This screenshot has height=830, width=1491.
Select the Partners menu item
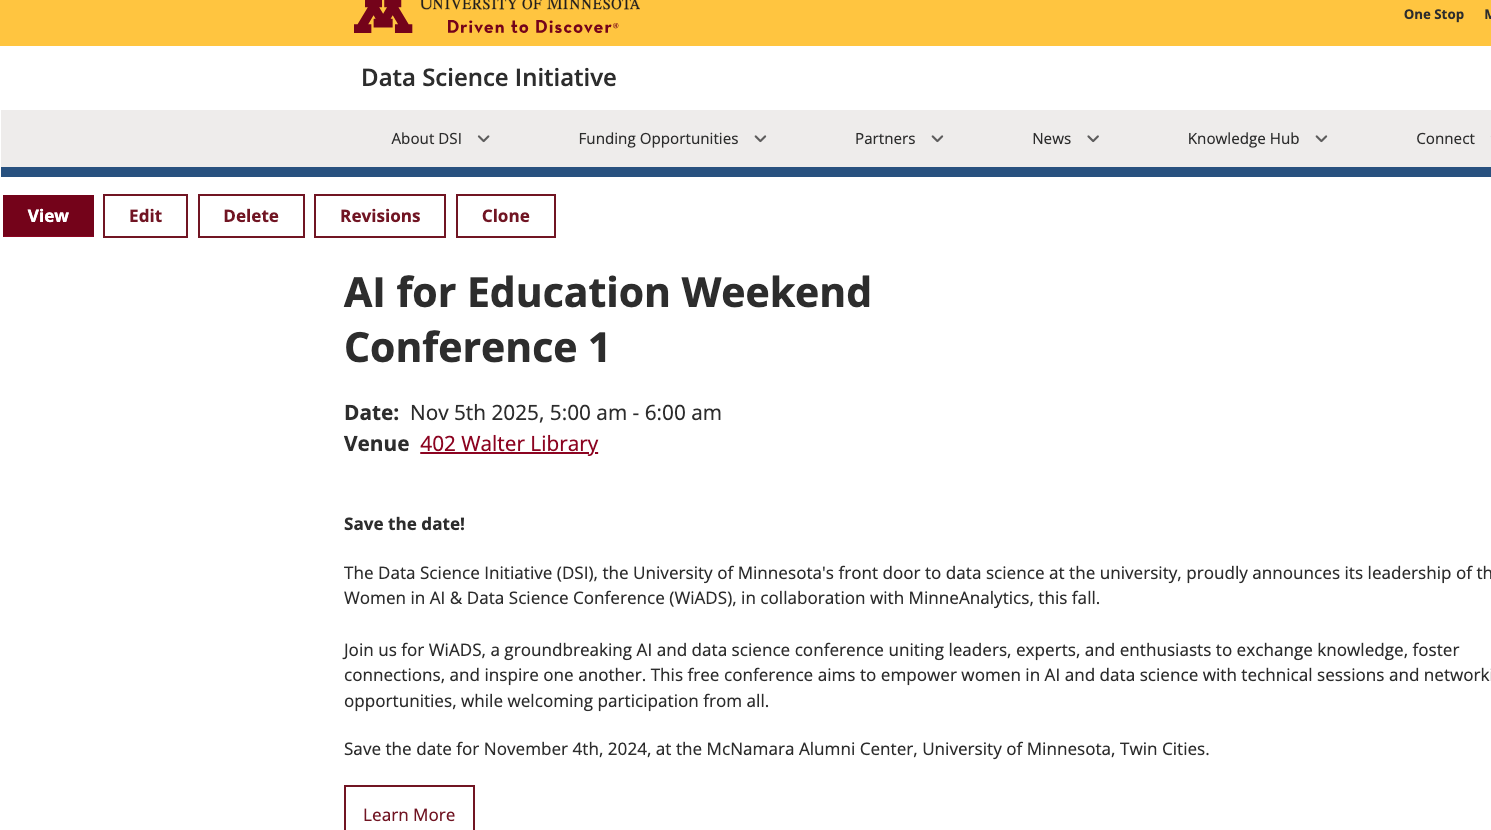[885, 139]
